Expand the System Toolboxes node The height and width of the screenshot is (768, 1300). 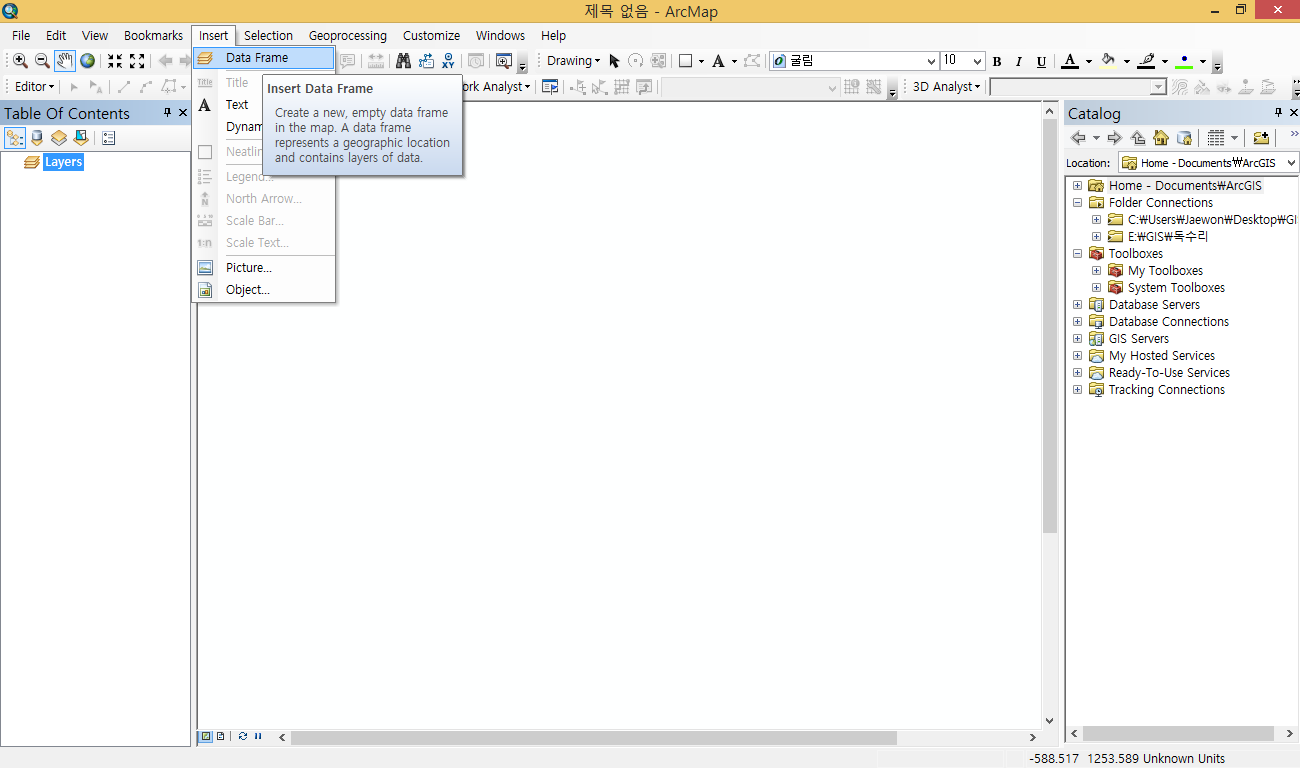pos(1096,288)
